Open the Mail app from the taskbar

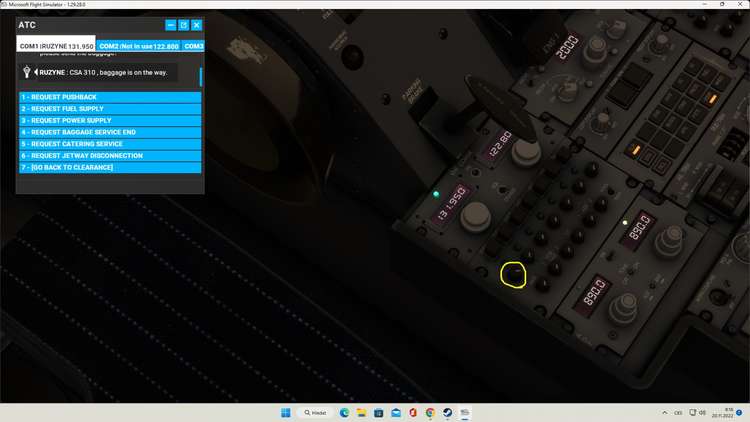(x=396, y=412)
